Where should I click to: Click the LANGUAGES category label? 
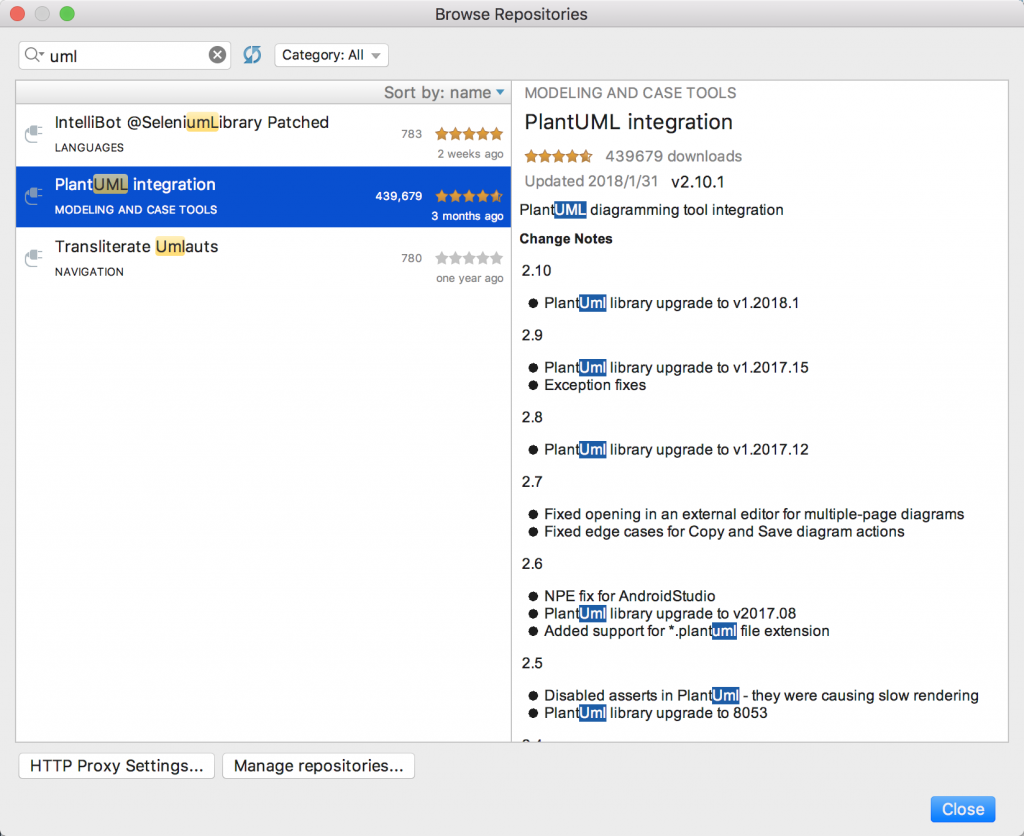tap(89, 148)
